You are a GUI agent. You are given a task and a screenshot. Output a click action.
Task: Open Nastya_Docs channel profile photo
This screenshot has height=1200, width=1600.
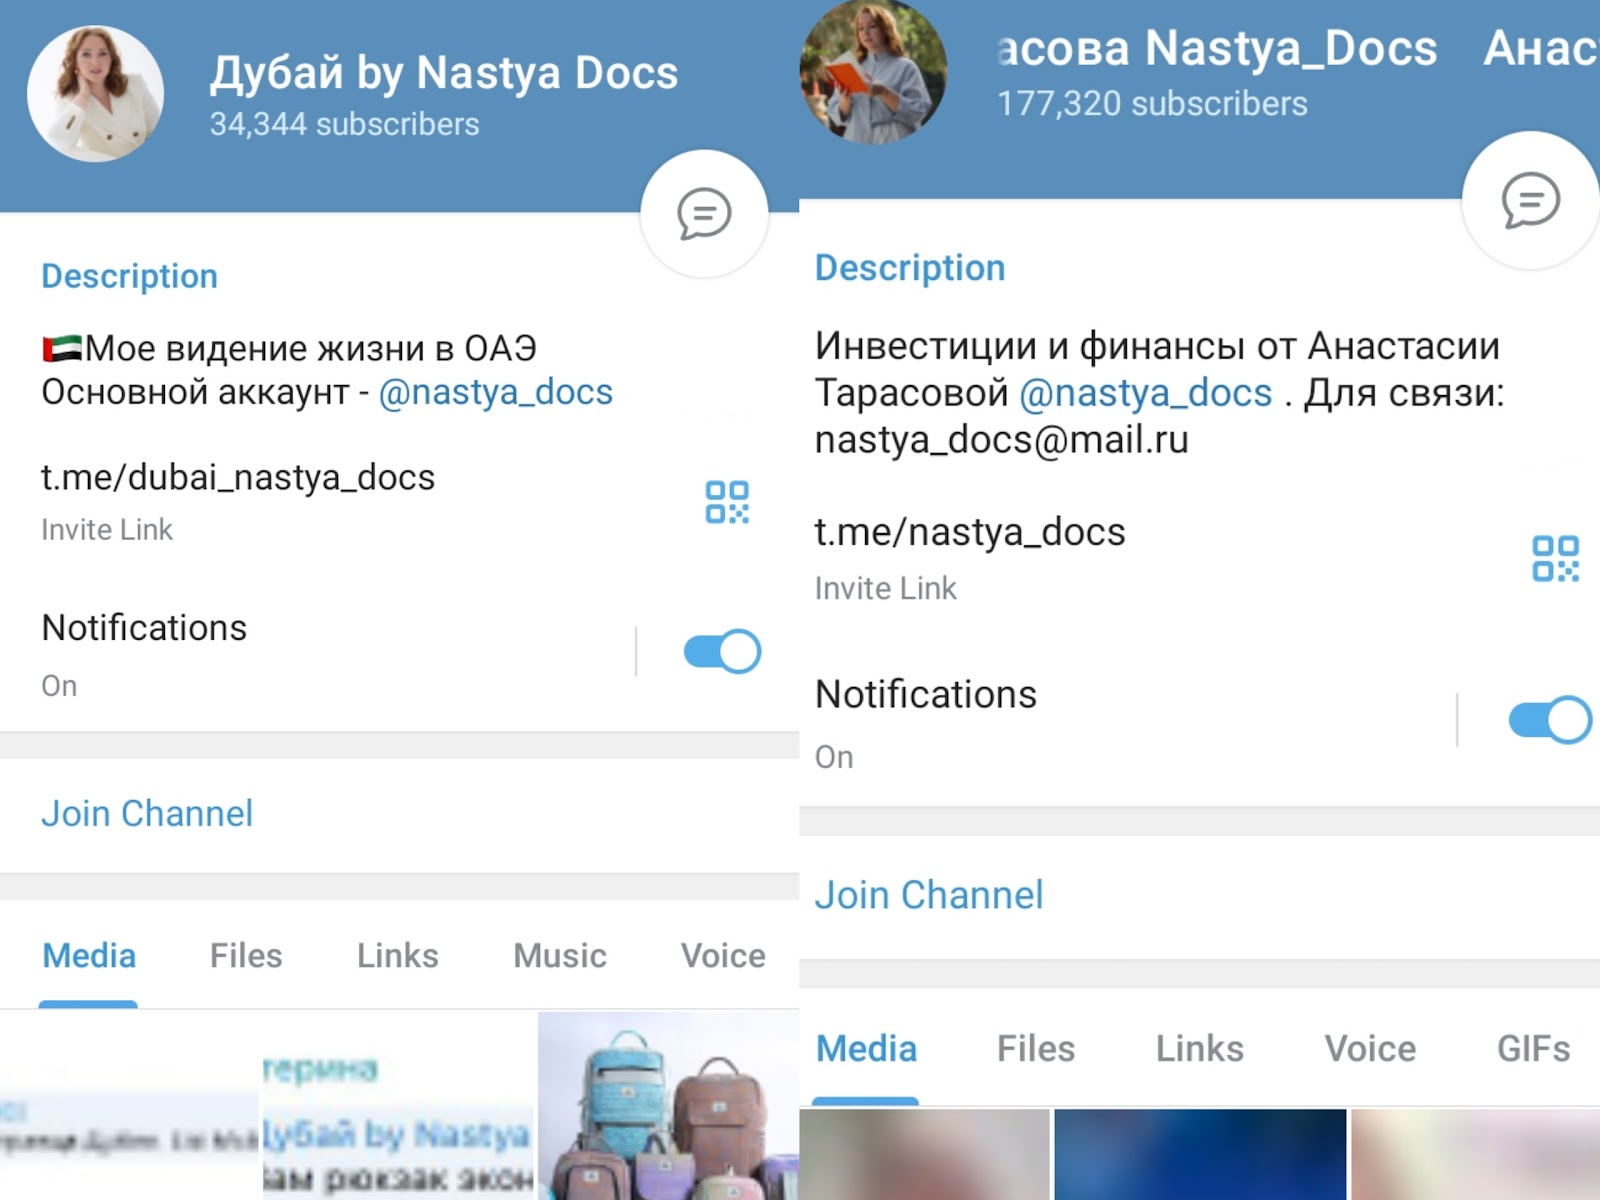coord(873,72)
